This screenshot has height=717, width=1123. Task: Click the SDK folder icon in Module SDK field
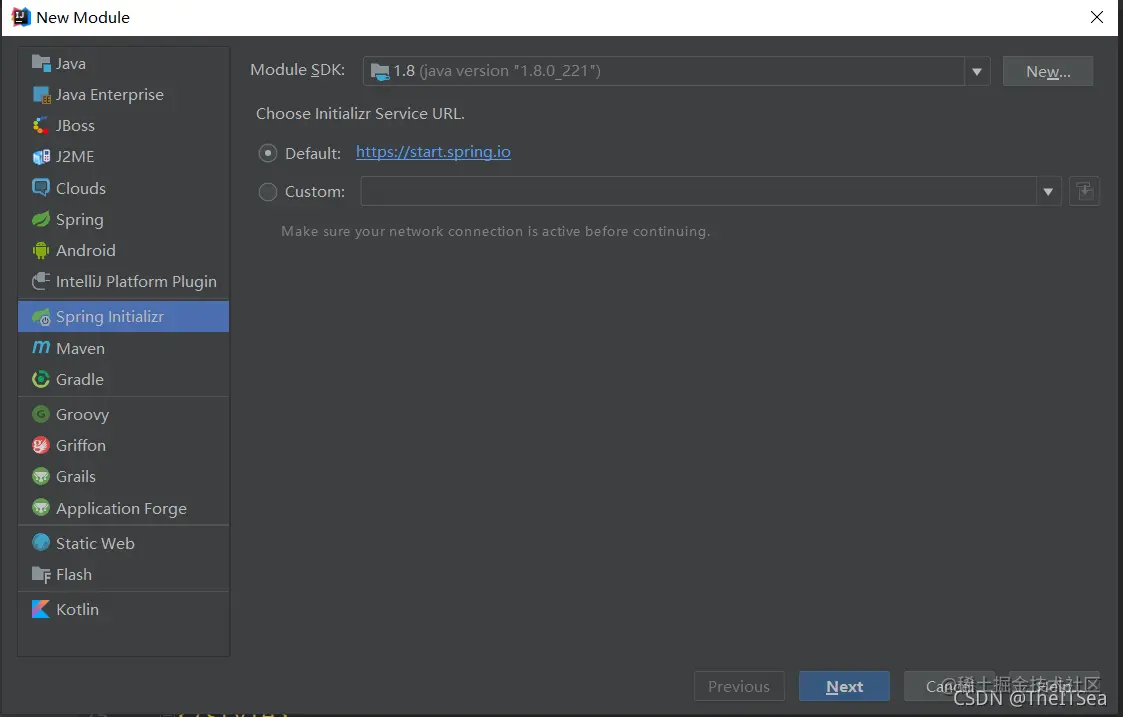[x=380, y=71]
